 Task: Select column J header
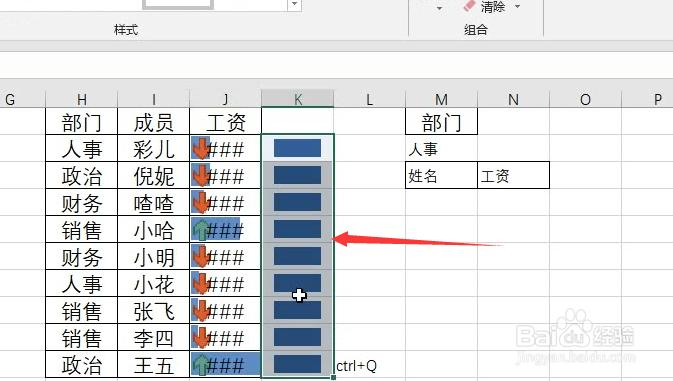tap(225, 100)
